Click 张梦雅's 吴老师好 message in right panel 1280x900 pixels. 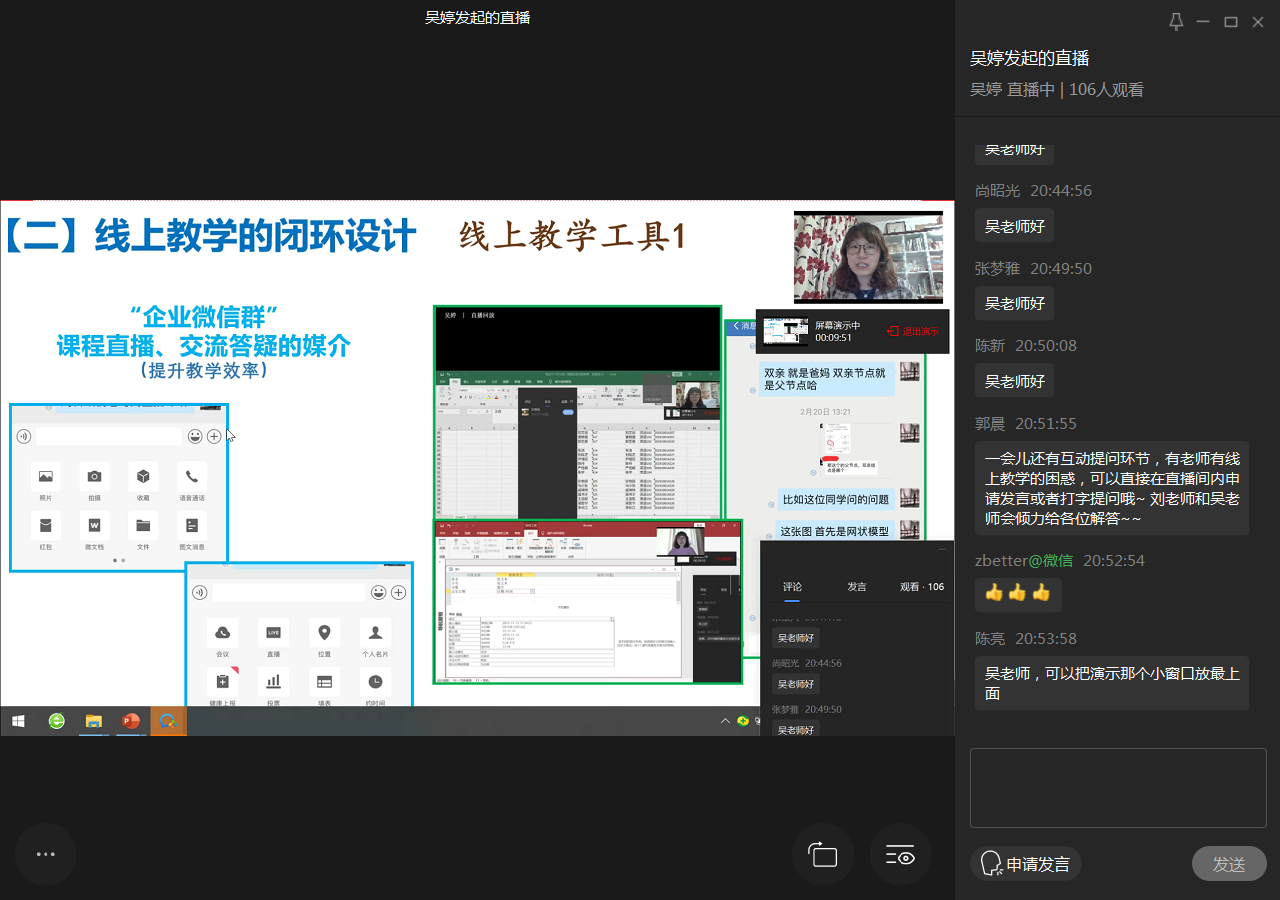tap(1014, 303)
